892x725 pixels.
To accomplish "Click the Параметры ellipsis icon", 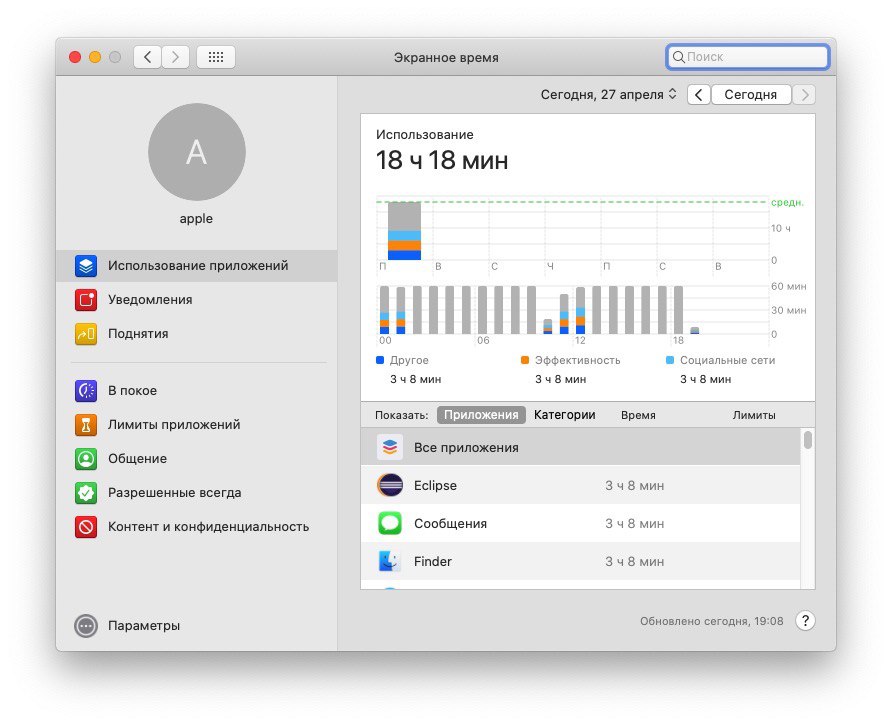I will 86,626.
